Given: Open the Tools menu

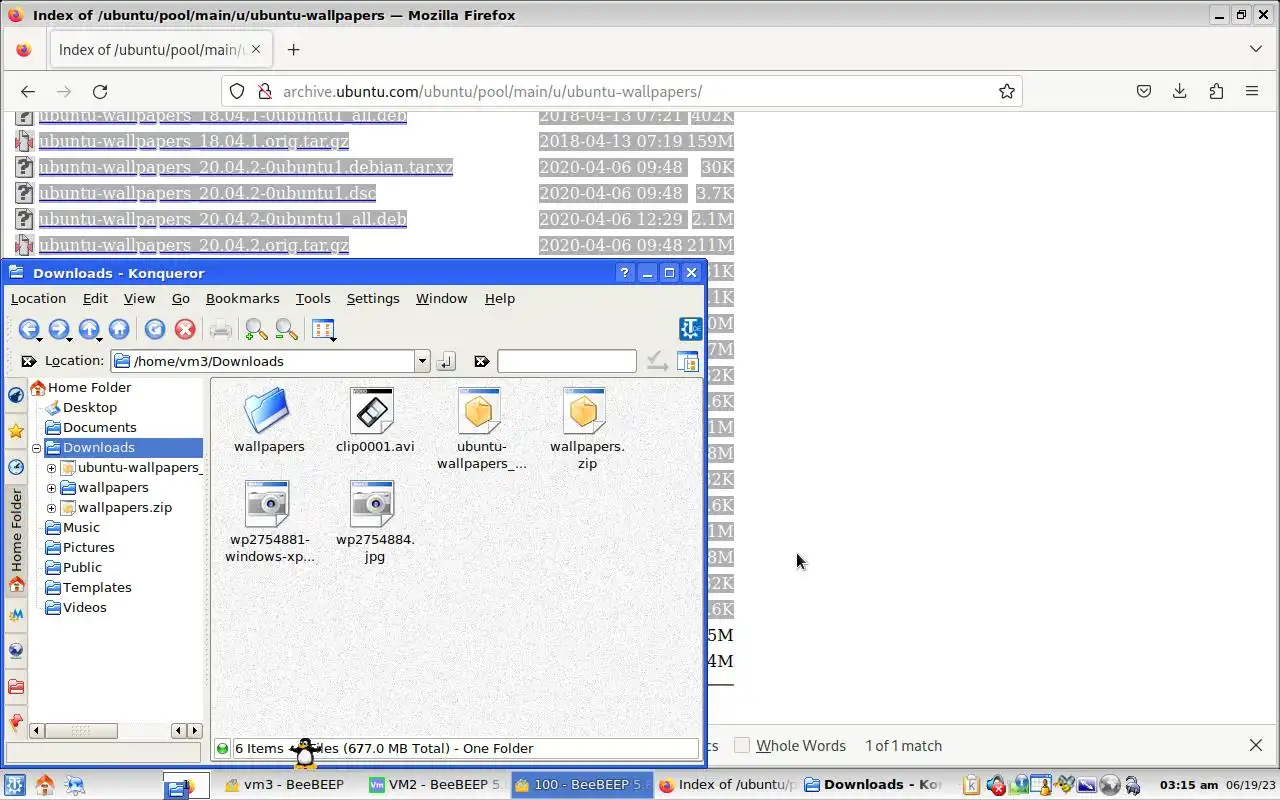Looking at the screenshot, I should coord(313,298).
